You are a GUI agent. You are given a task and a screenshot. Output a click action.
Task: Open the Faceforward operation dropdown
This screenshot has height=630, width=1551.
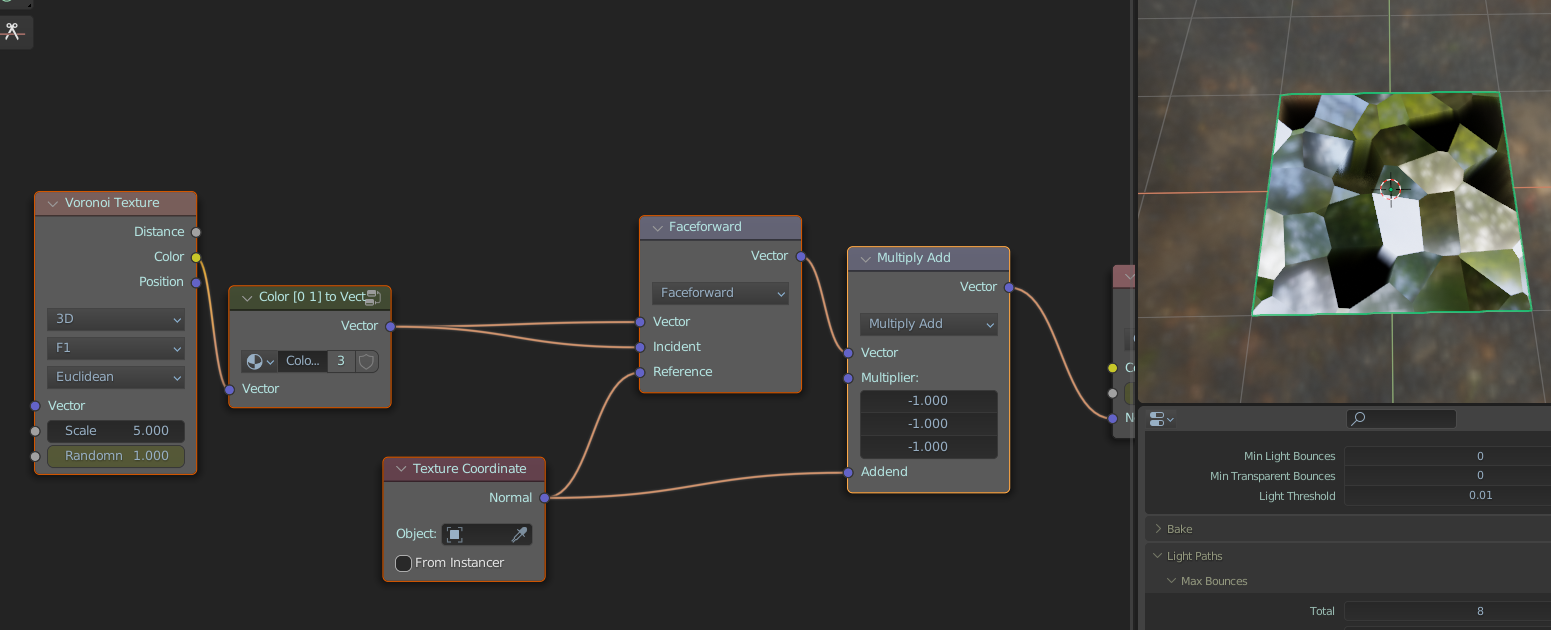(x=720, y=293)
